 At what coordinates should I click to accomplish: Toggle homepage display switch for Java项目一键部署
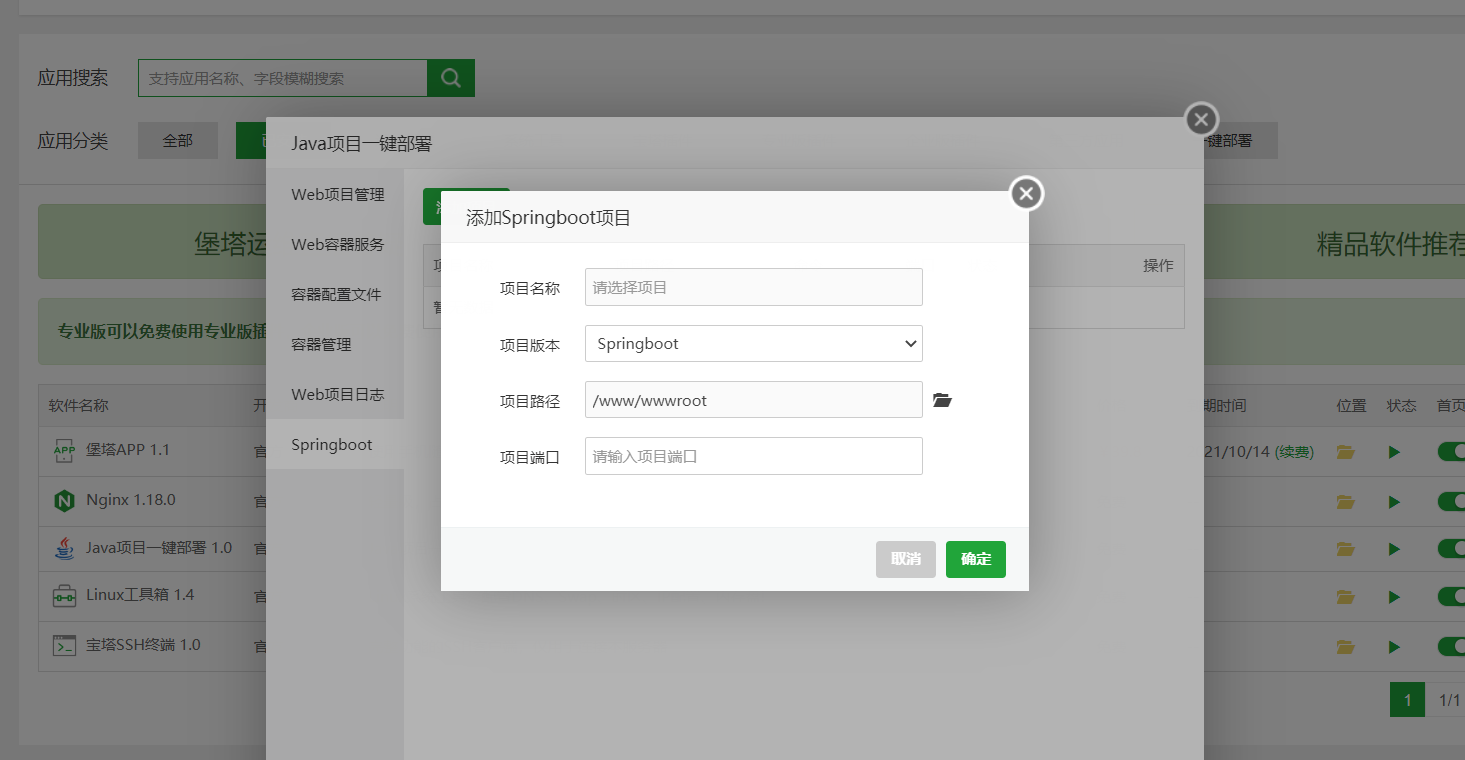1451,549
